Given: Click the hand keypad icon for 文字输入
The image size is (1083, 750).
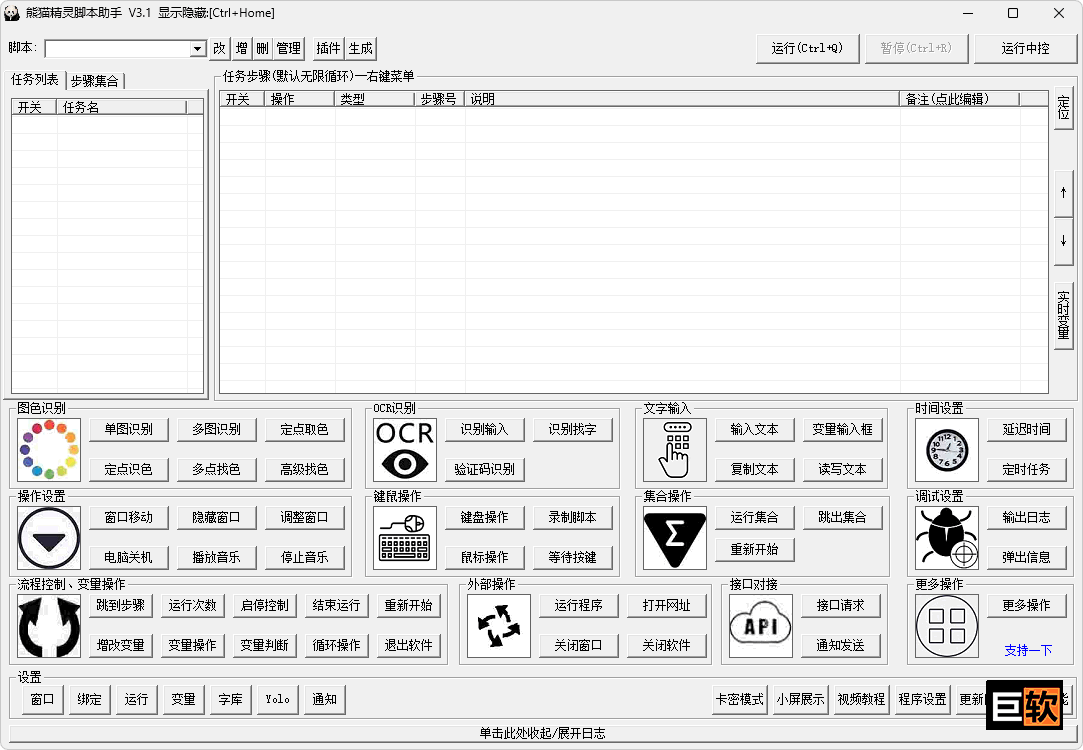Looking at the screenshot, I should point(674,449).
